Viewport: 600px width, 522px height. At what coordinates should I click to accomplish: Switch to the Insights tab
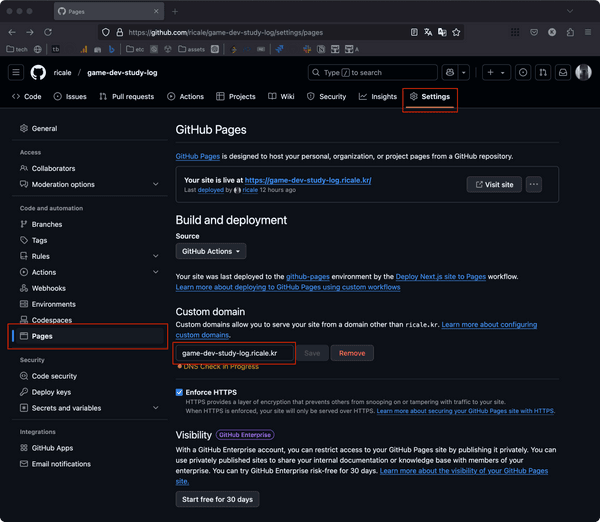click(x=378, y=96)
